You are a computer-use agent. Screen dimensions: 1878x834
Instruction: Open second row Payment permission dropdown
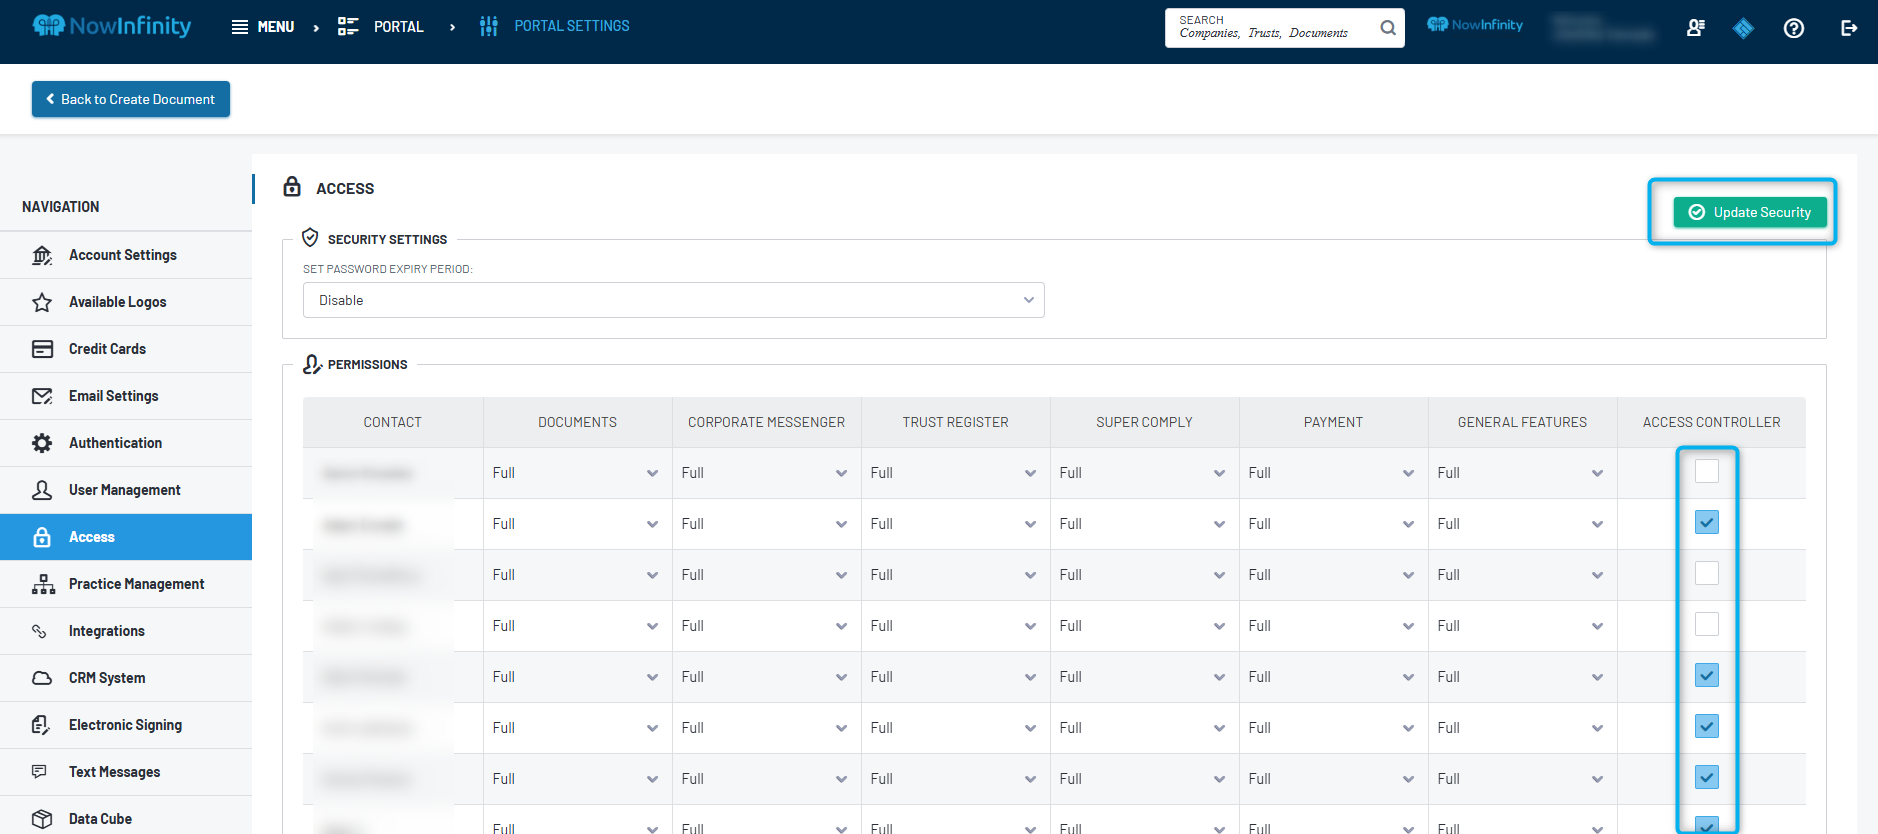coord(1332,524)
